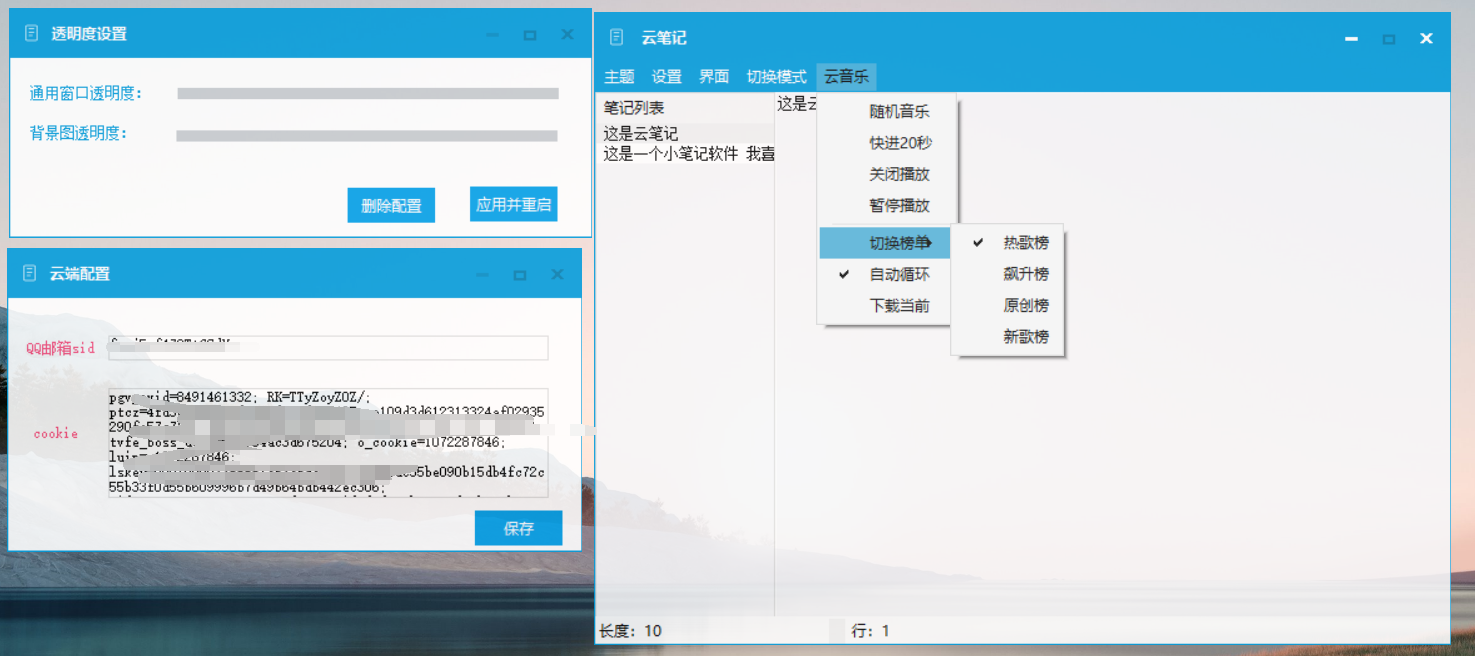The width and height of the screenshot is (1475, 656).
Task: Open the 设置 menu
Action: pyautogui.click(x=666, y=76)
